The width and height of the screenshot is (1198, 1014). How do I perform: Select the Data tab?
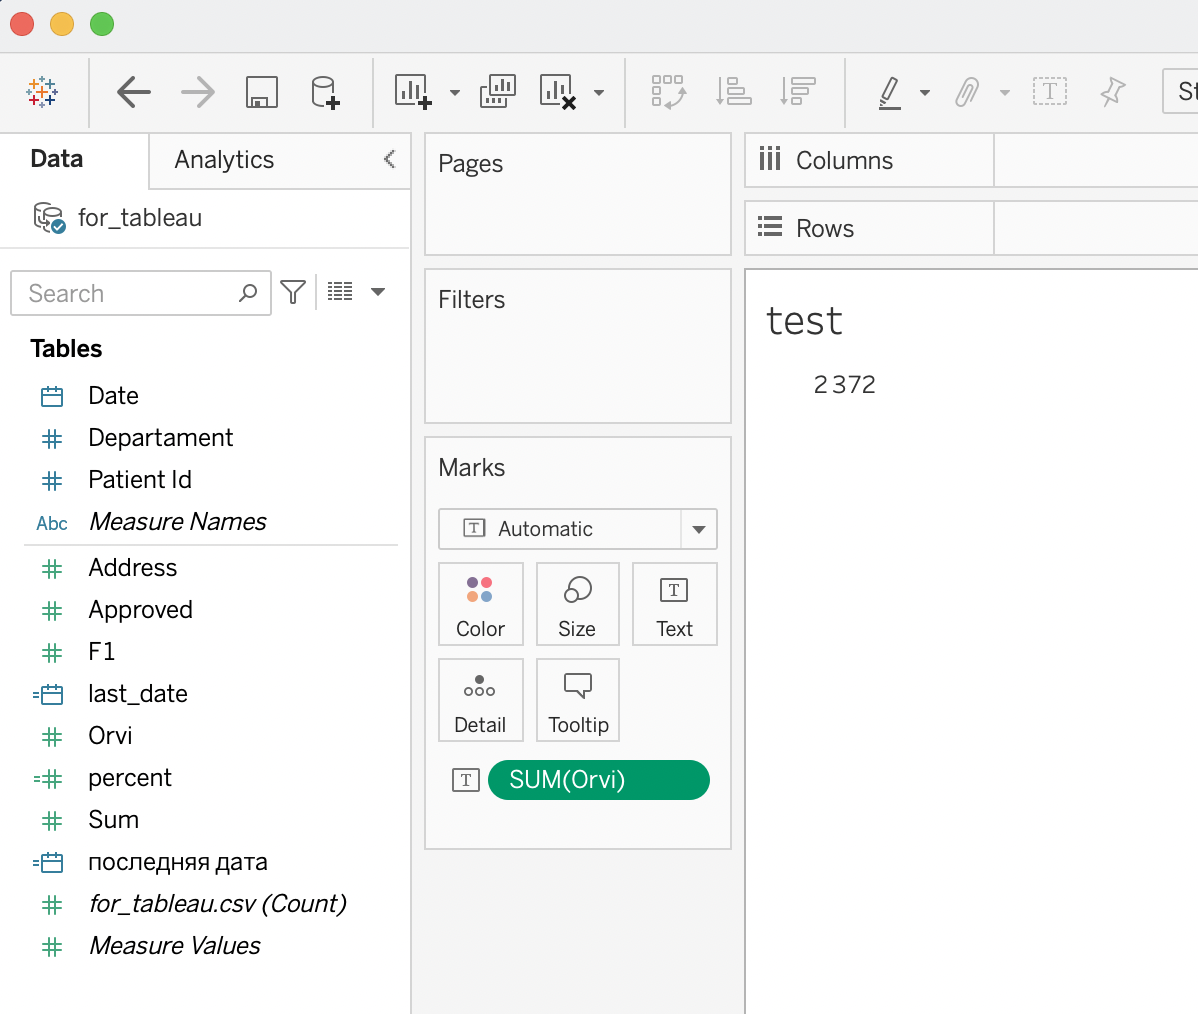point(57,159)
